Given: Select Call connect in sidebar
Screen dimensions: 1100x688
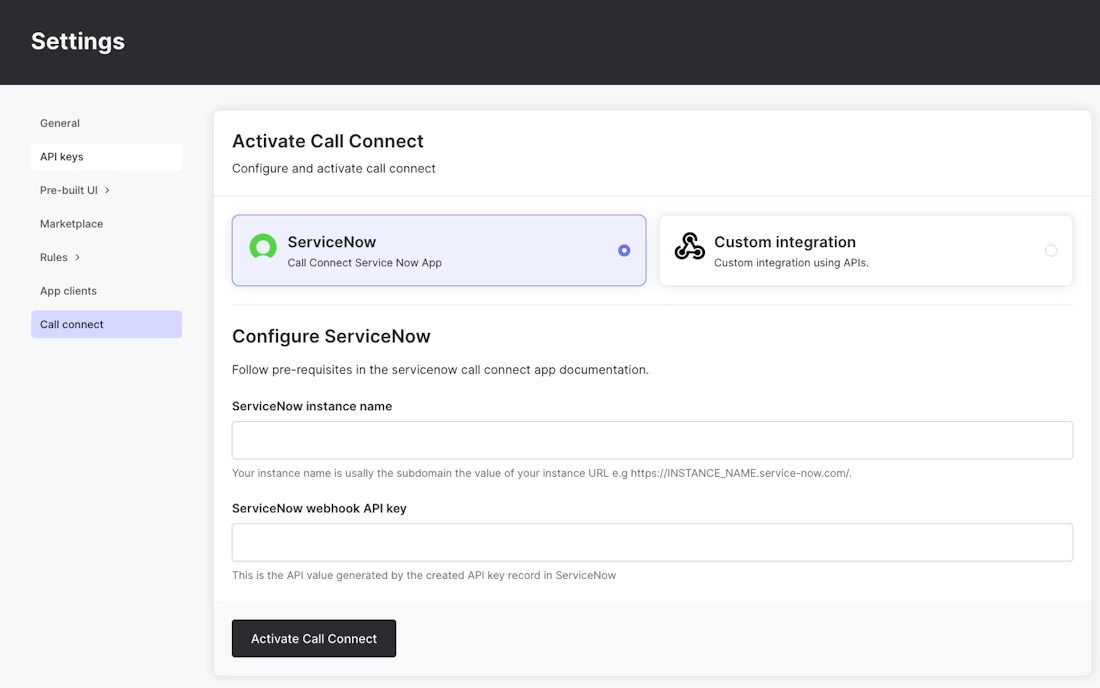Looking at the screenshot, I should click(x=107, y=325).
